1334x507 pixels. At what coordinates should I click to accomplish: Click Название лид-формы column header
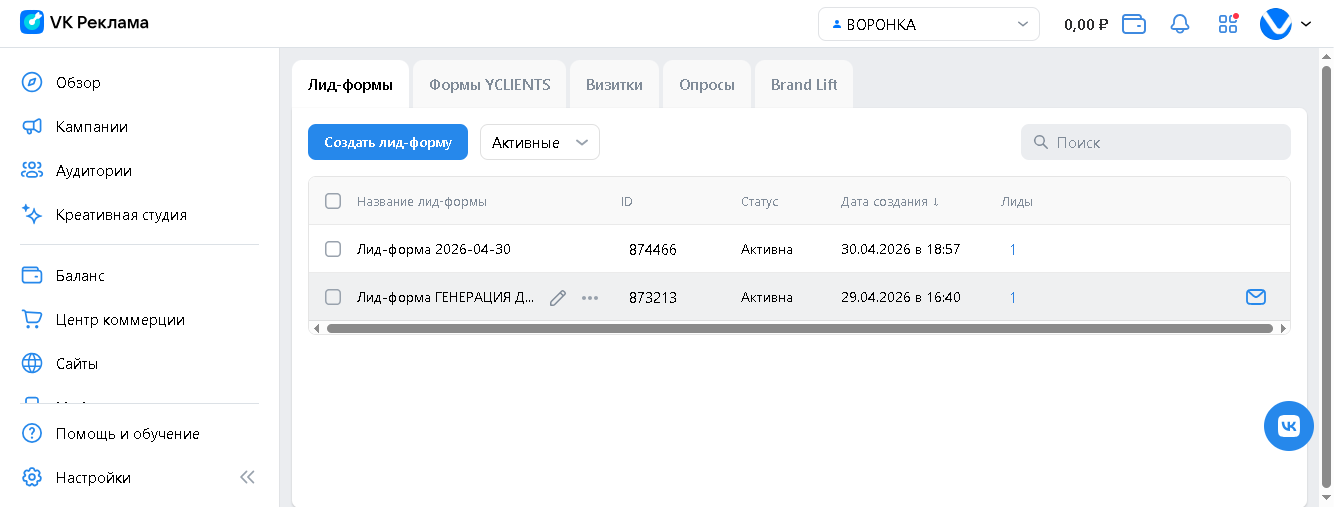(x=422, y=201)
